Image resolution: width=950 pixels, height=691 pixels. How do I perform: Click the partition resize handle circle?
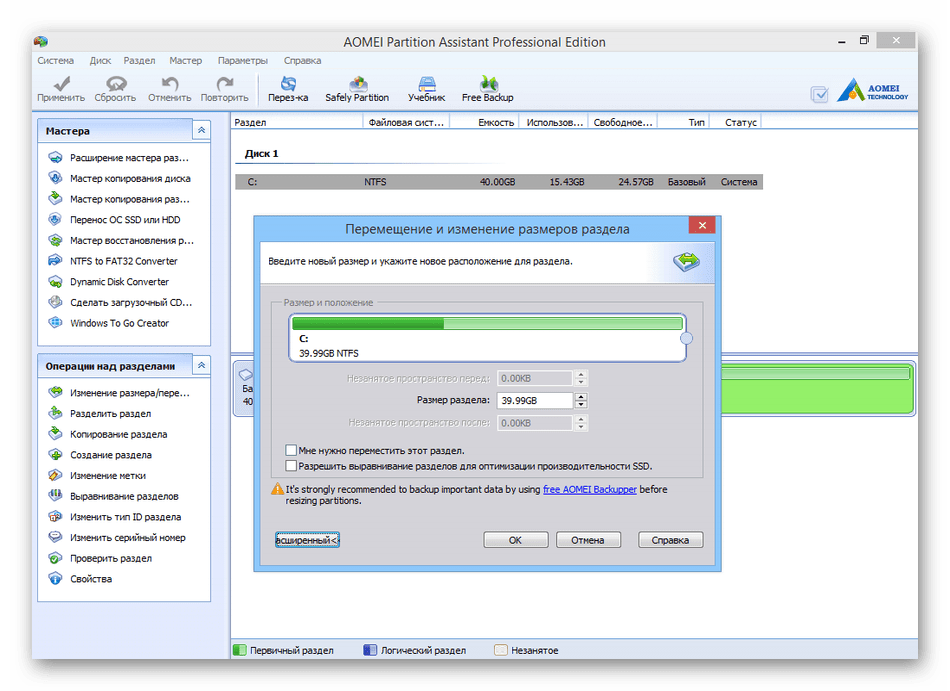686,338
